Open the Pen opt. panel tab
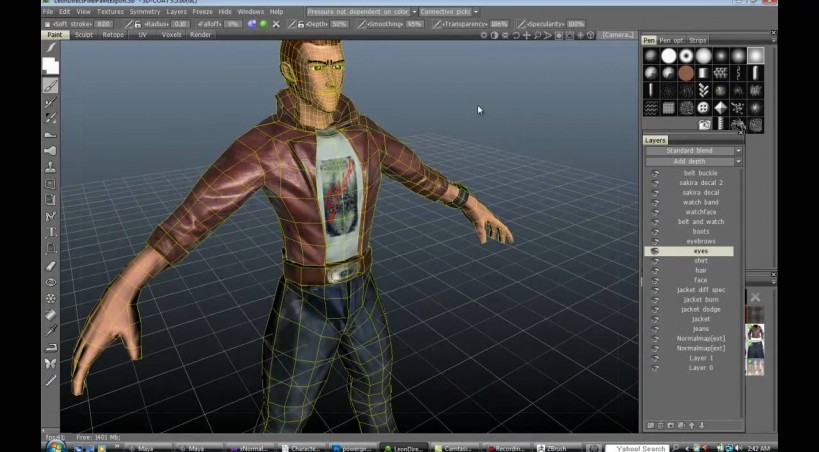Screen dimensions: 819x452 coord(674,41)
